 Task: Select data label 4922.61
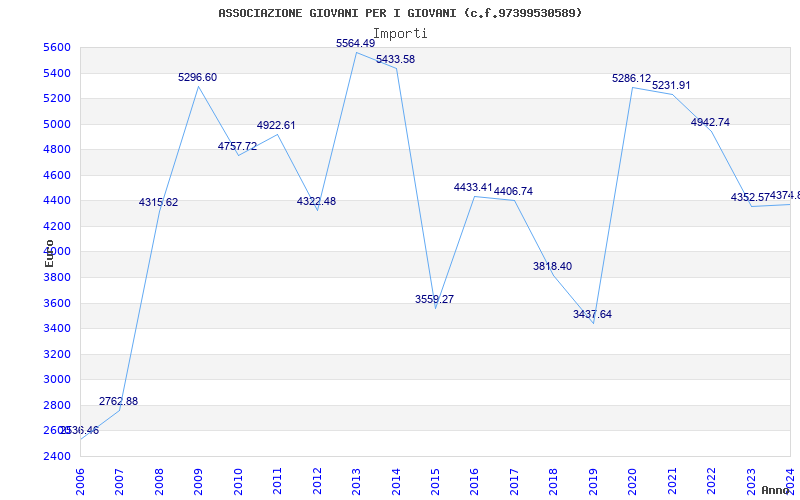point(276,126)
